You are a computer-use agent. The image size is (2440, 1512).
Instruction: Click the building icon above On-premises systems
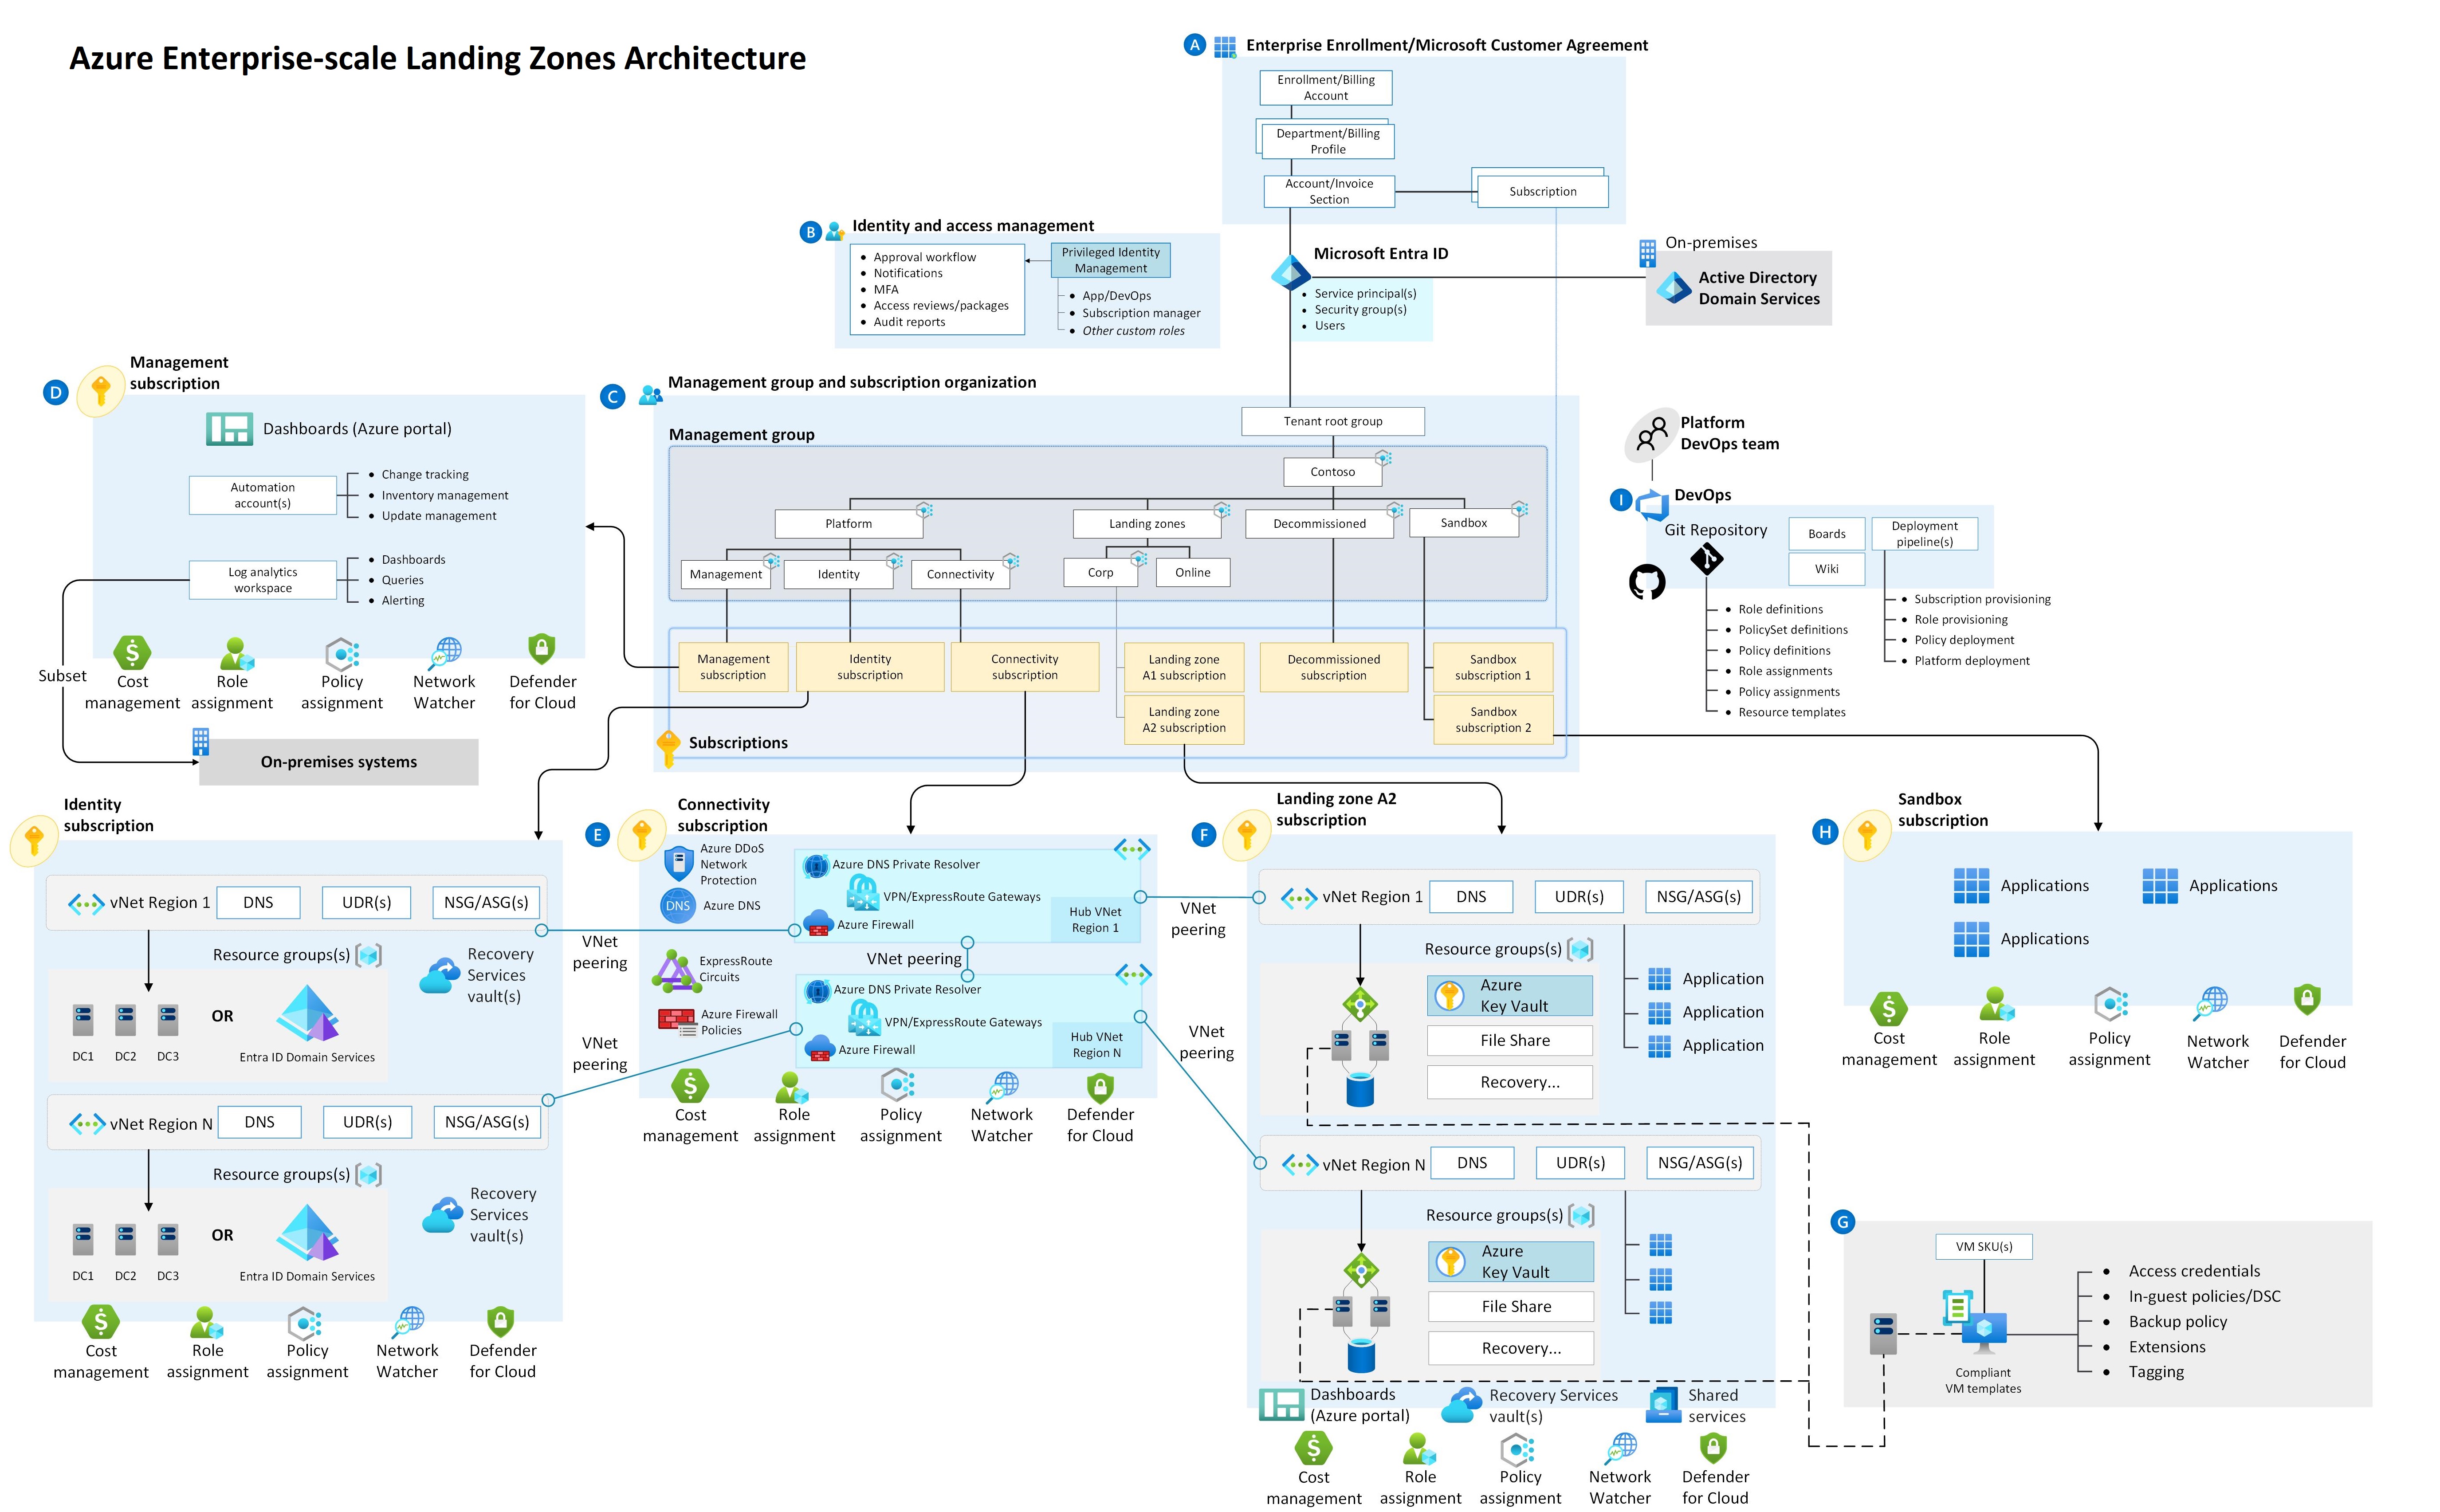click(200, 741)
